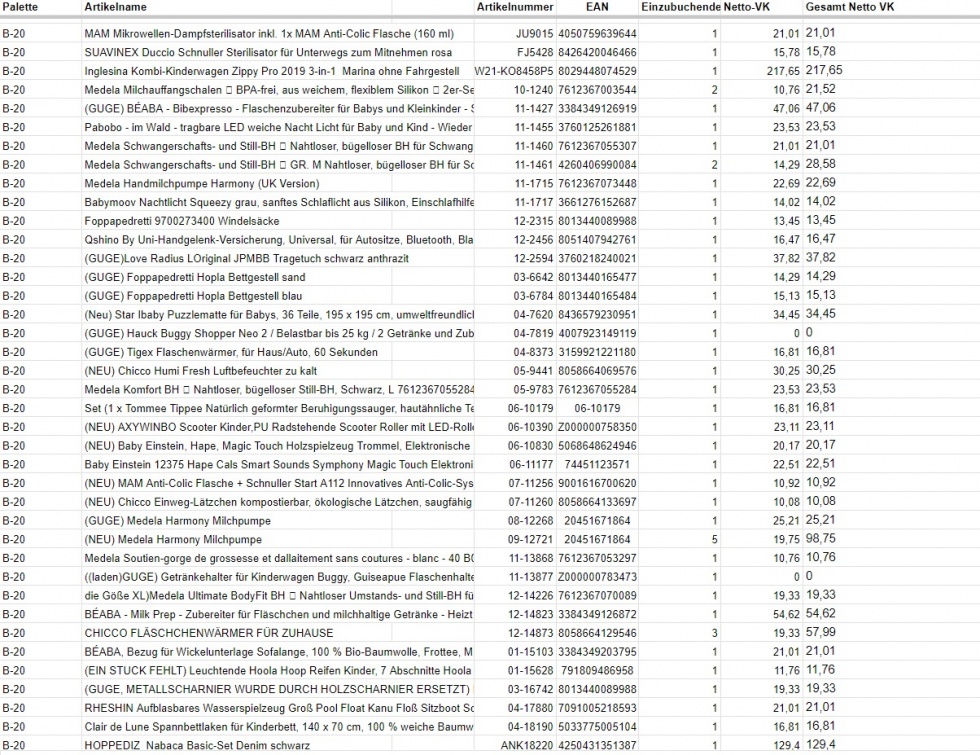Select CHICCO FLÄSCHCHENWÄRMER FÜR ZUHAUSE

click(209, 634)
